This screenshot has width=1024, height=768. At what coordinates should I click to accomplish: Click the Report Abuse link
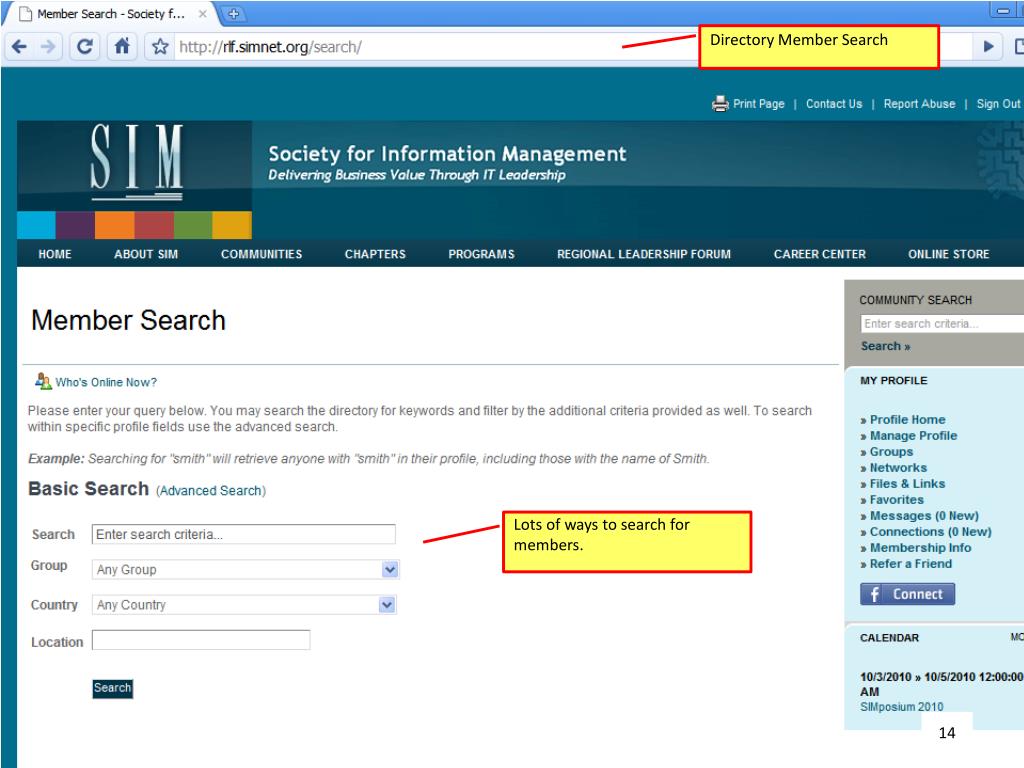click(x=920, y=104)
